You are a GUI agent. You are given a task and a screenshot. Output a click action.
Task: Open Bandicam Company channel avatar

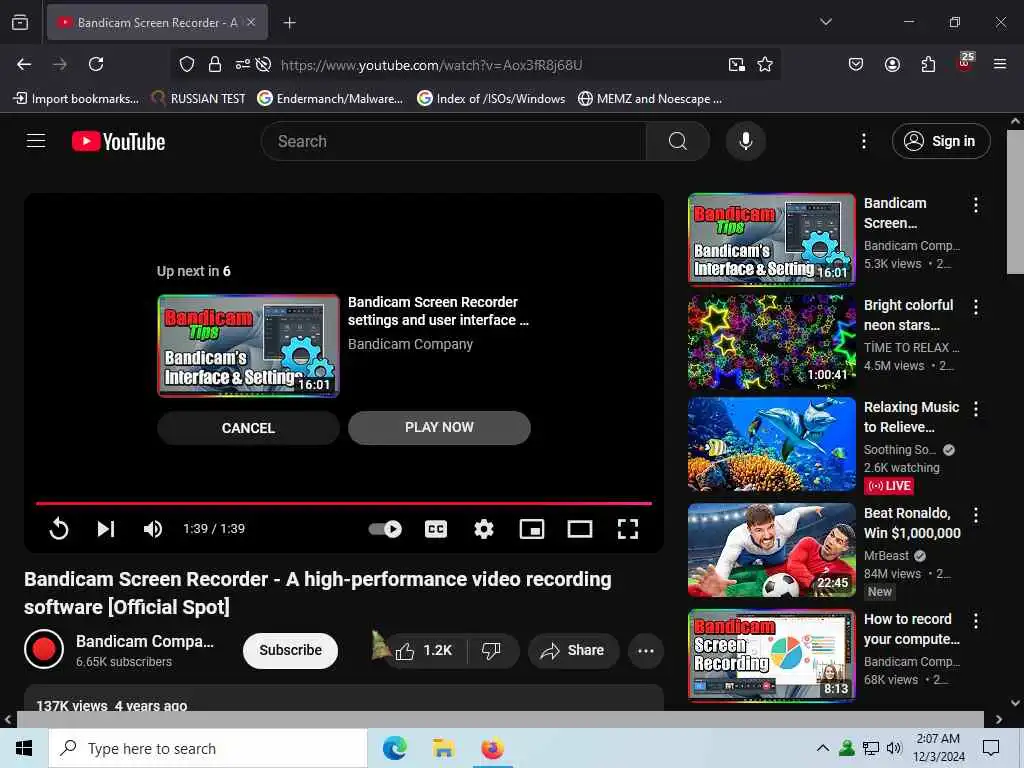[x=44, y=649]
